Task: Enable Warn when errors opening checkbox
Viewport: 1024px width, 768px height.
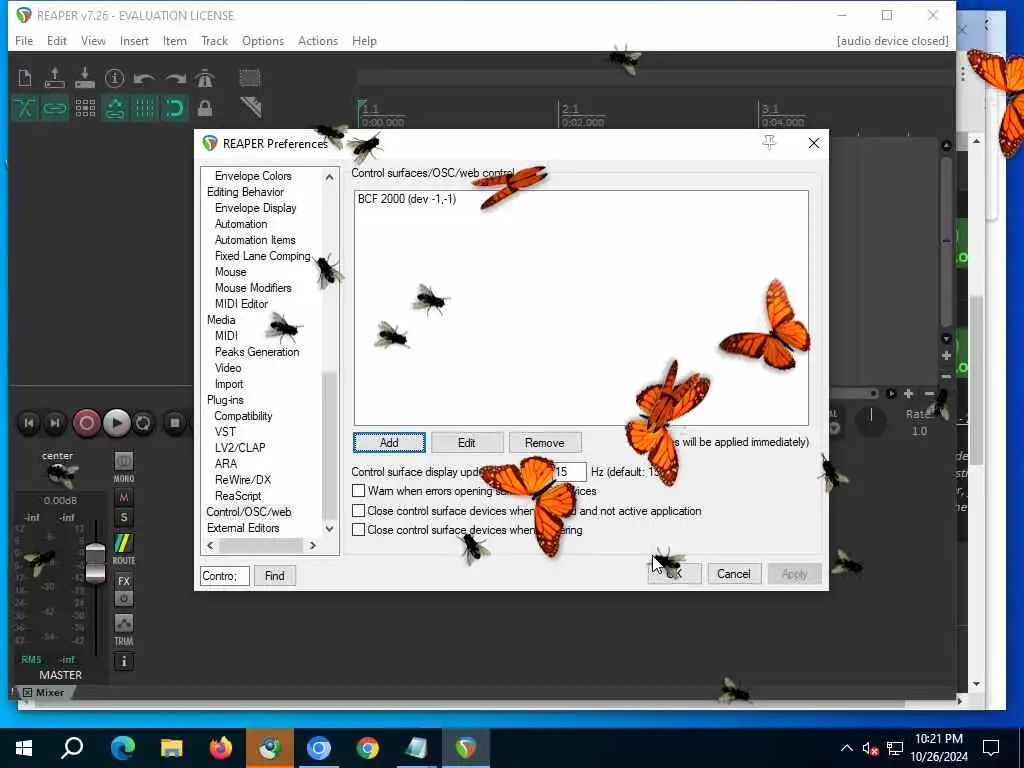Action: tap(359, 490)
